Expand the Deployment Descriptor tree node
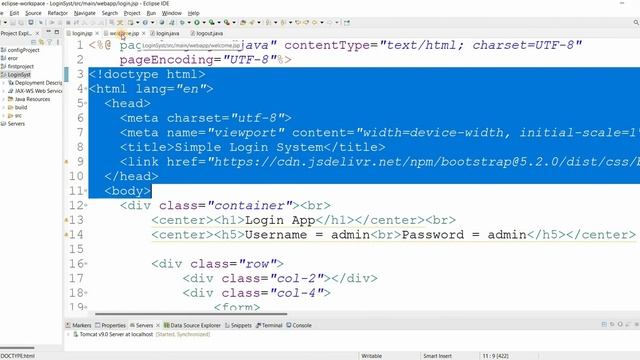 click(4, 82)
